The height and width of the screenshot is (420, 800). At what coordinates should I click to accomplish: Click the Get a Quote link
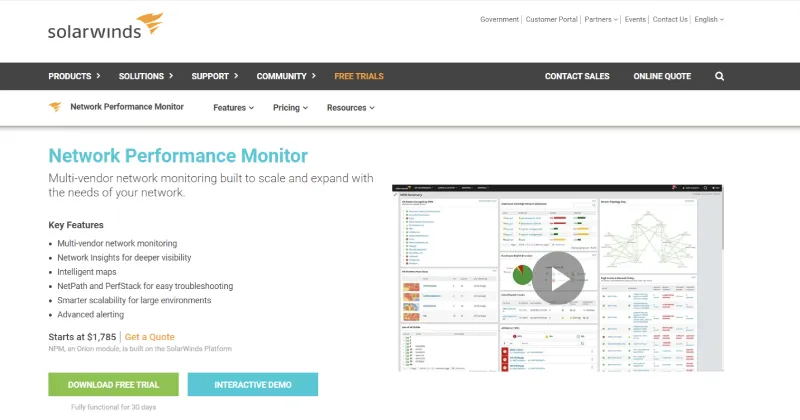(x=149, y=337)
